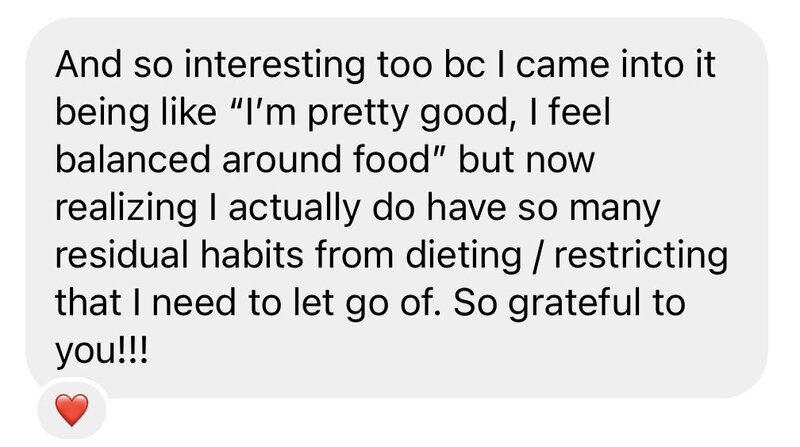Click the word "interesting" in the message
The height and width of the screenshot is (447, 800).
point(274,65)
